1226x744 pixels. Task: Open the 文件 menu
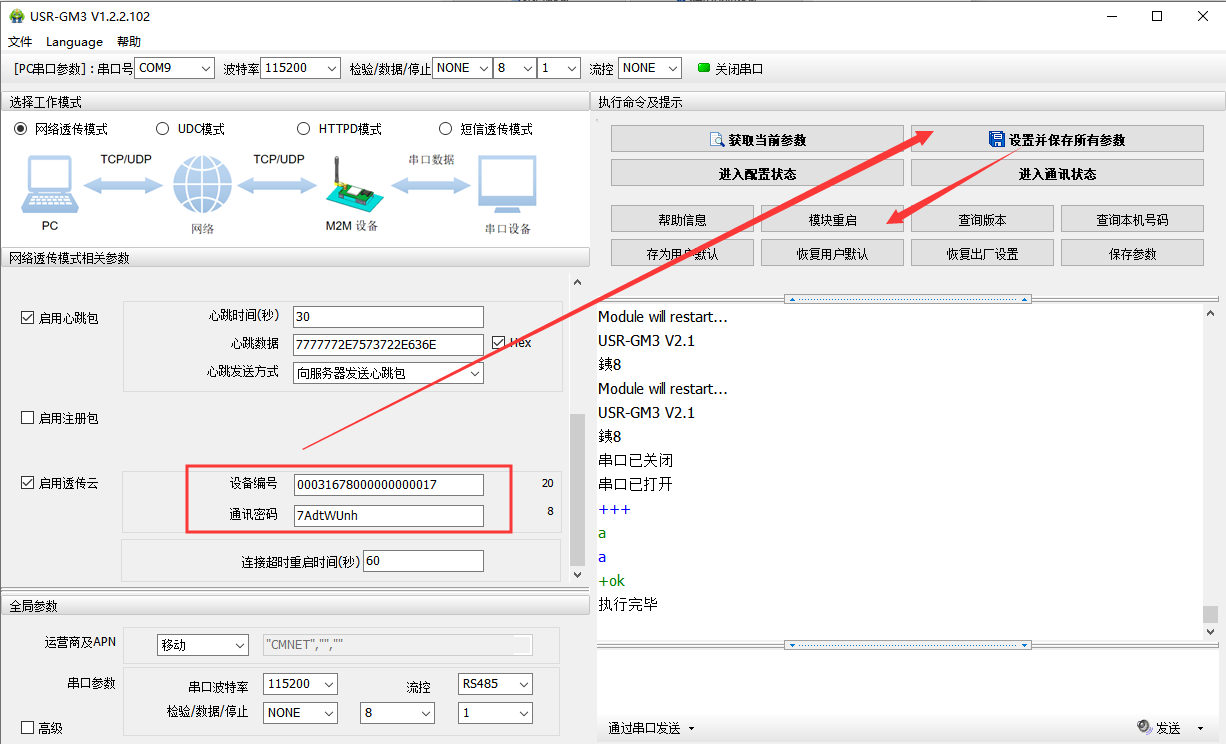point(20,42)
